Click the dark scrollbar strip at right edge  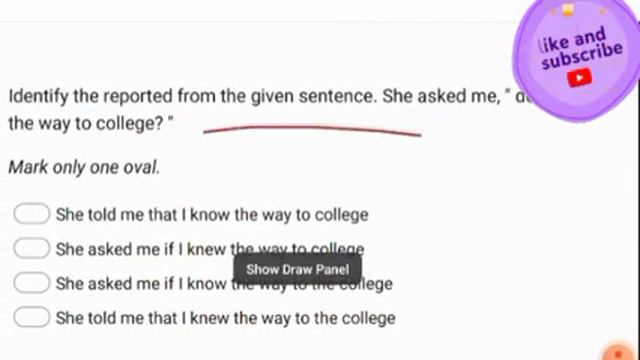638,220
